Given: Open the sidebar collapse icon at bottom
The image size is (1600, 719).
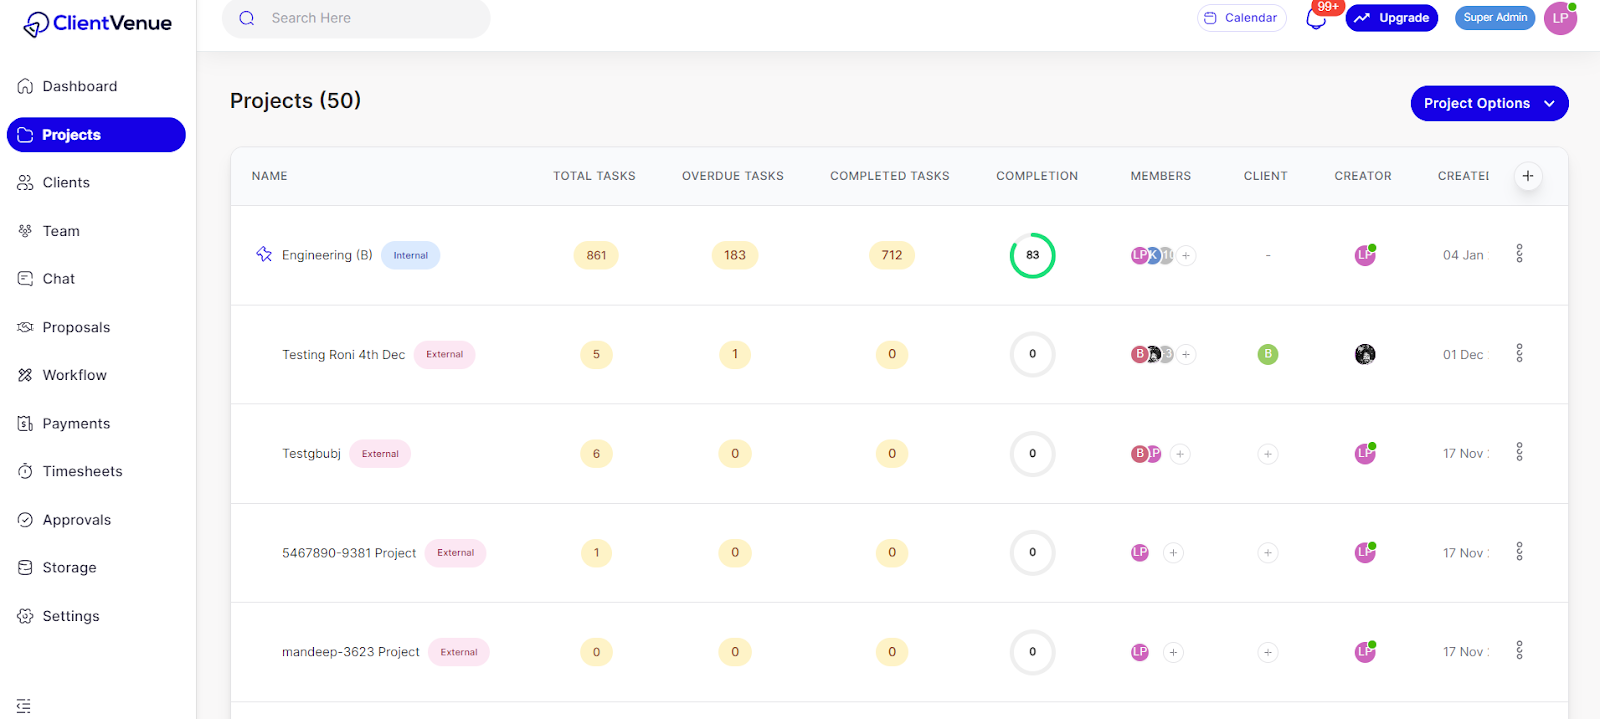Looking at the screenshot, I should [x=24, y=706].
